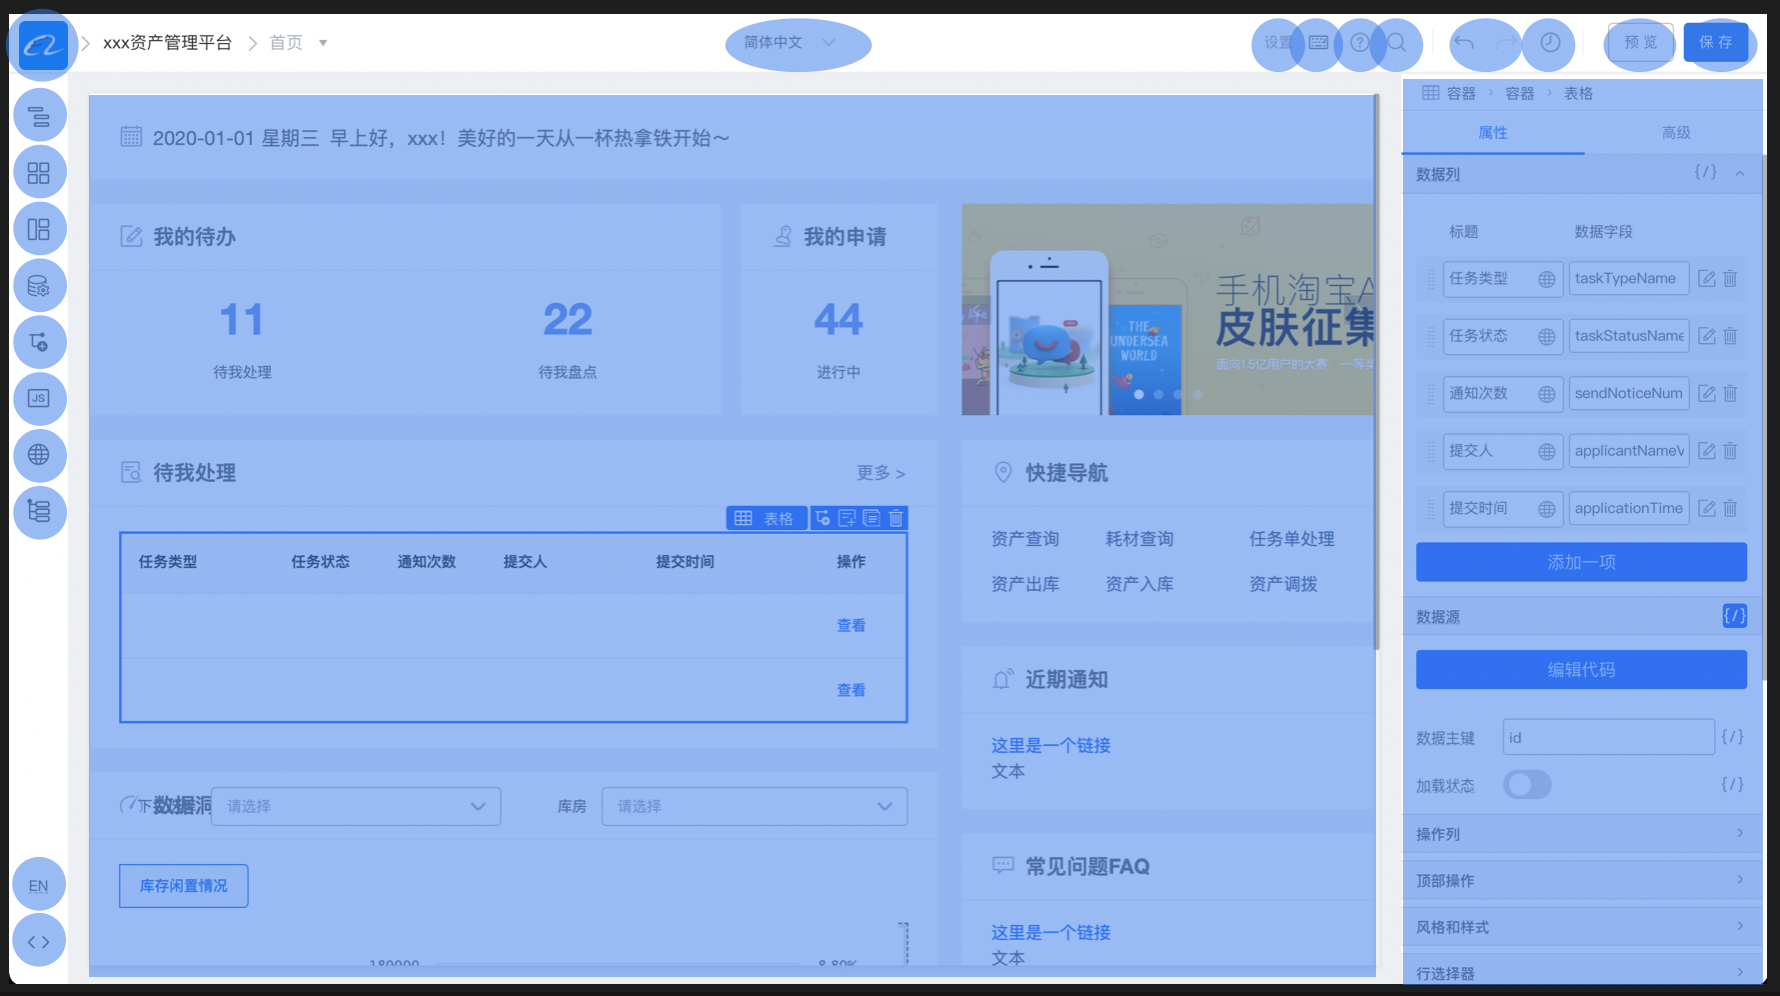1780x996 pixels.
Task: Expand the 风格和样式 section
Action: [x=1583, y=927]
